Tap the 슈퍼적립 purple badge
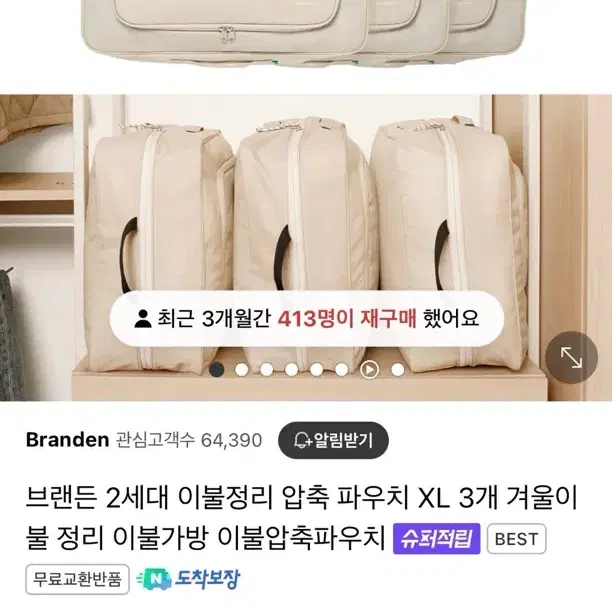612x612 pixels. coord(436,539)
